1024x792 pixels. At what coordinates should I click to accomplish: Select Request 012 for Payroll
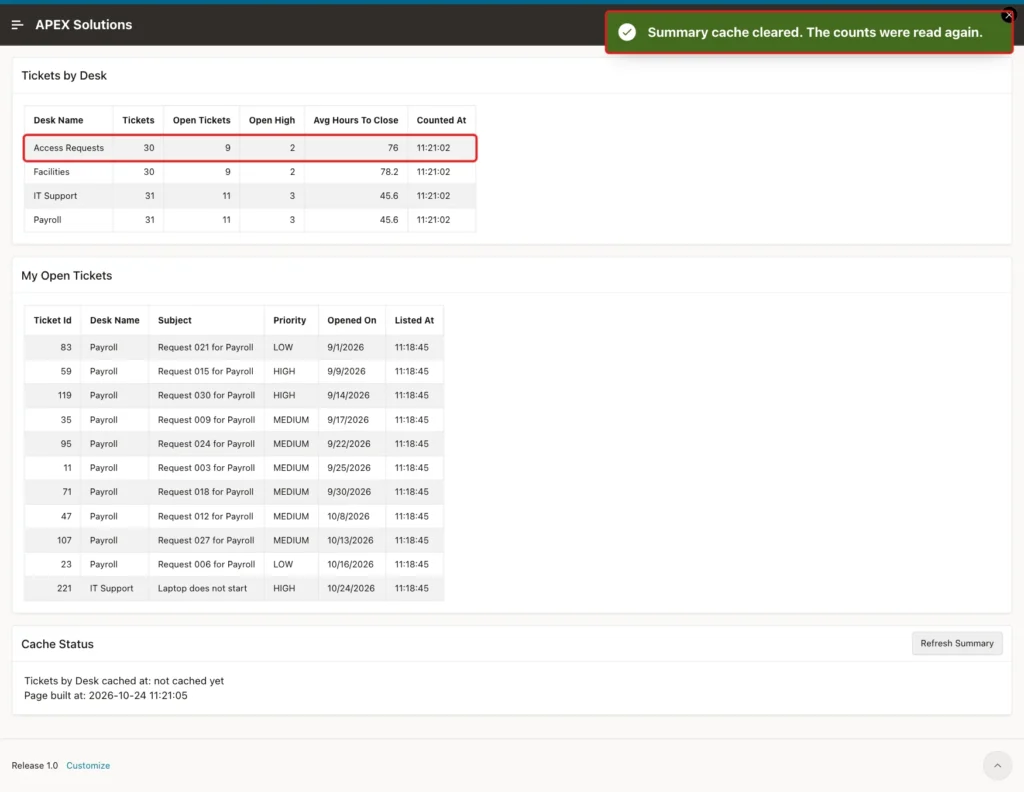[x=206, y=516]
